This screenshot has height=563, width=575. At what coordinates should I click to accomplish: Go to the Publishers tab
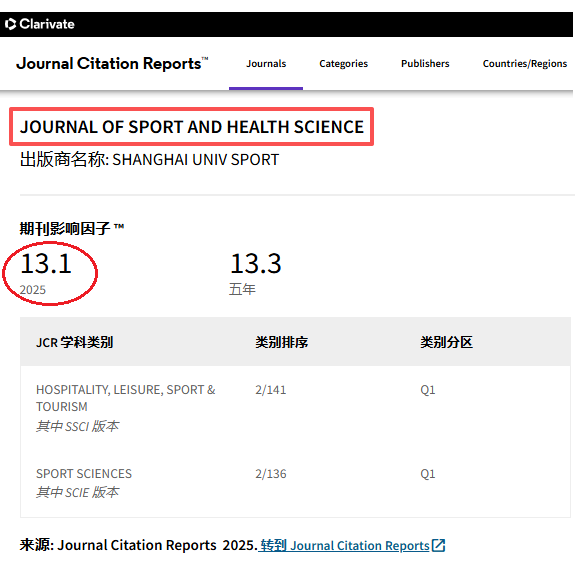point(425,64)
